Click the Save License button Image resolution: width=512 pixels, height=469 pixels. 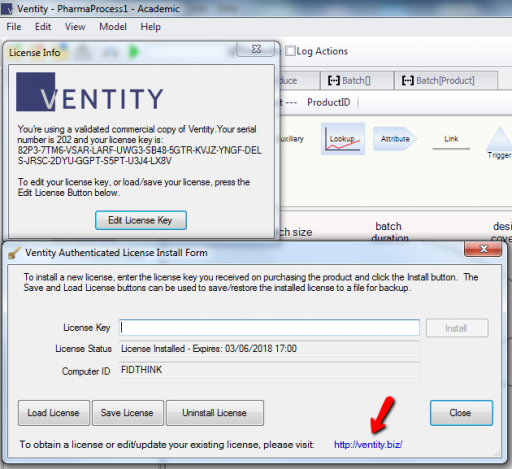(x=128, y=413)
